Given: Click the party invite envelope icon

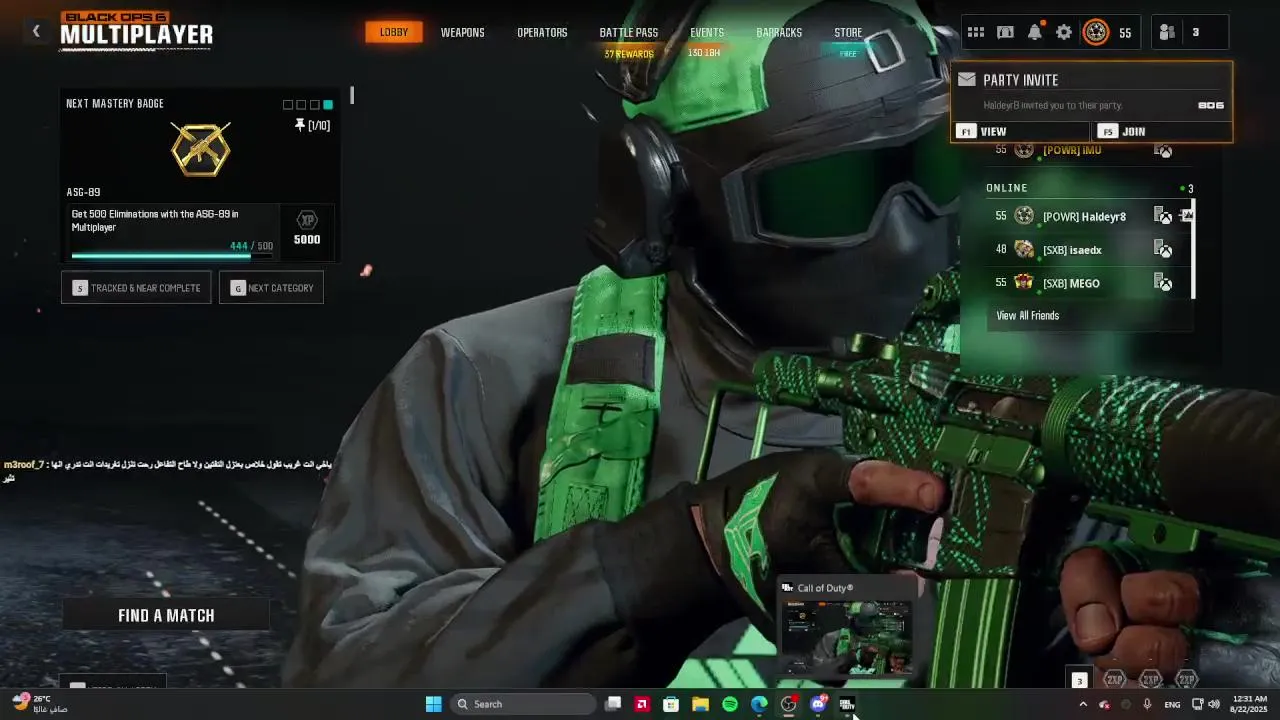Looking at the screenshot, I should tap(966, 80).
